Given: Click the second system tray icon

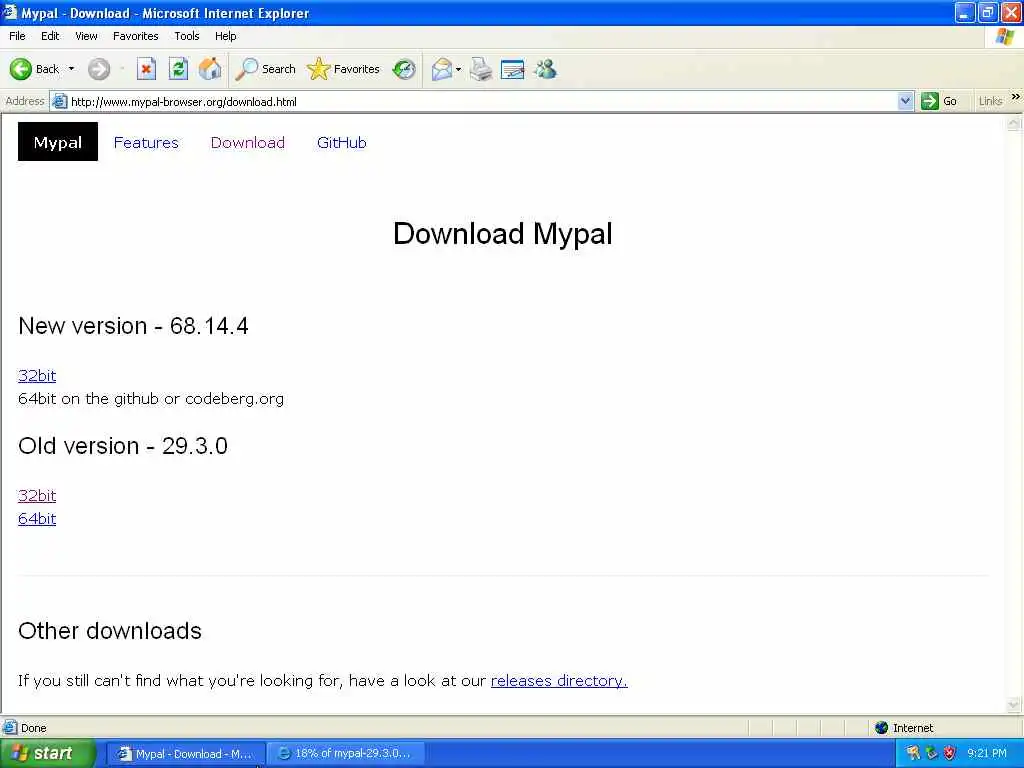Looking at the screenshot, I should (x=931, y=753).
